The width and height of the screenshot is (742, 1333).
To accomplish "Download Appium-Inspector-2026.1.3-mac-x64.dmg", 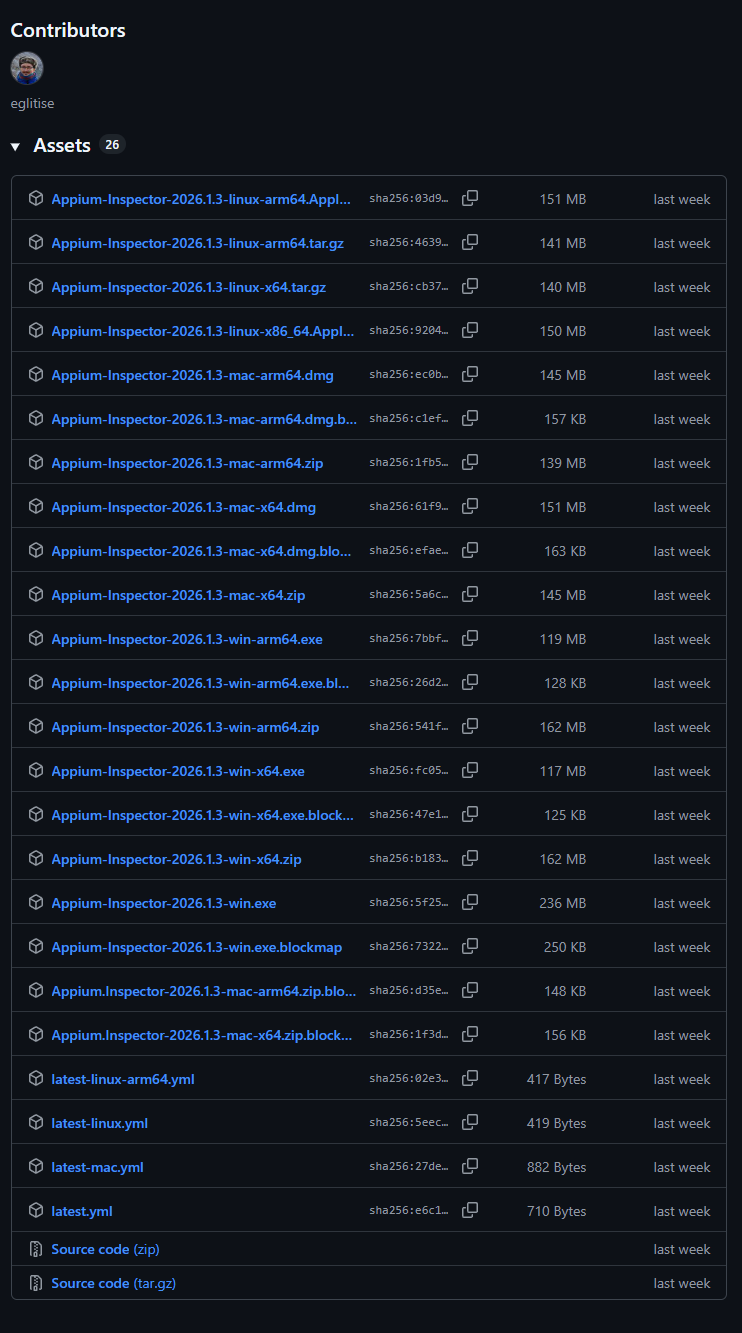I will tap(183, 507).
